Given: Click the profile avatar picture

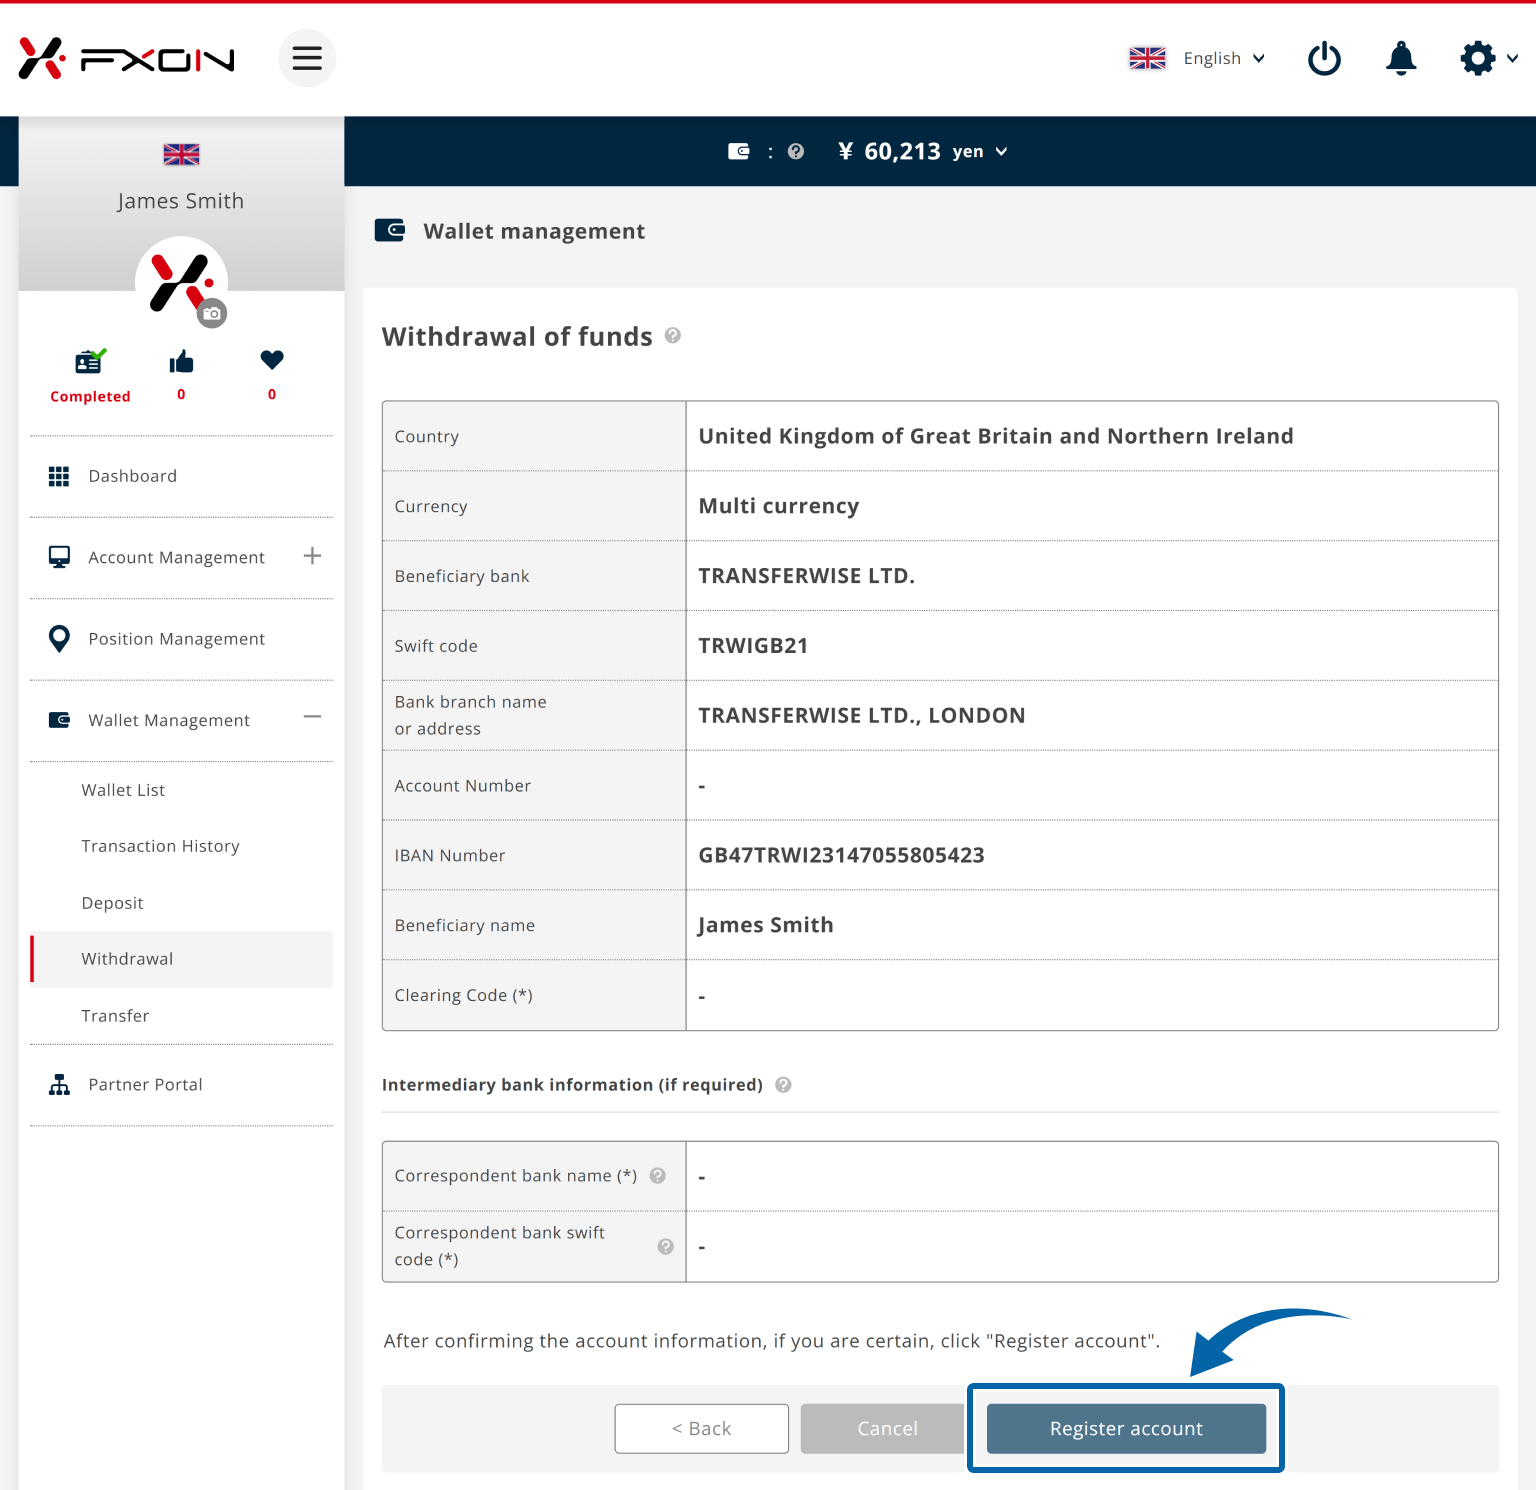Looking at the screenshot, I should click(181, 282).
